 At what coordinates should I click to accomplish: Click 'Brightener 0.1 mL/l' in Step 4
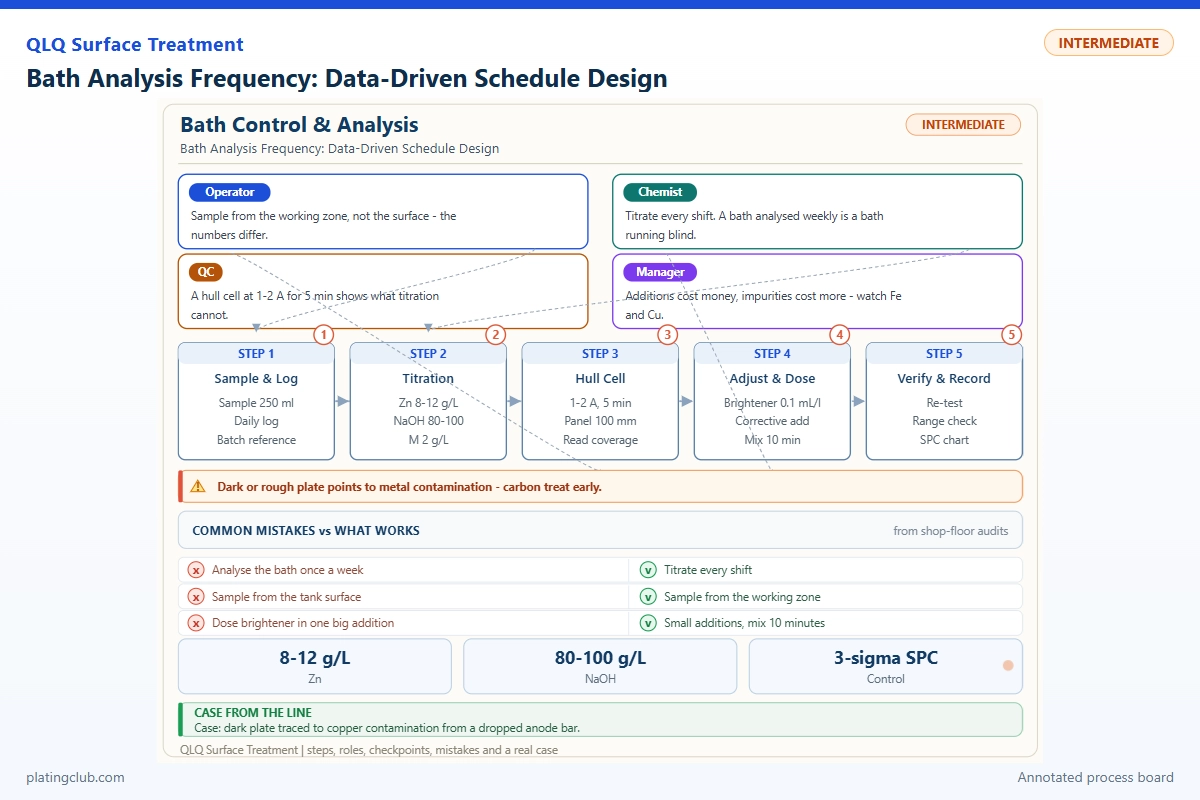[x=772, y=403]
